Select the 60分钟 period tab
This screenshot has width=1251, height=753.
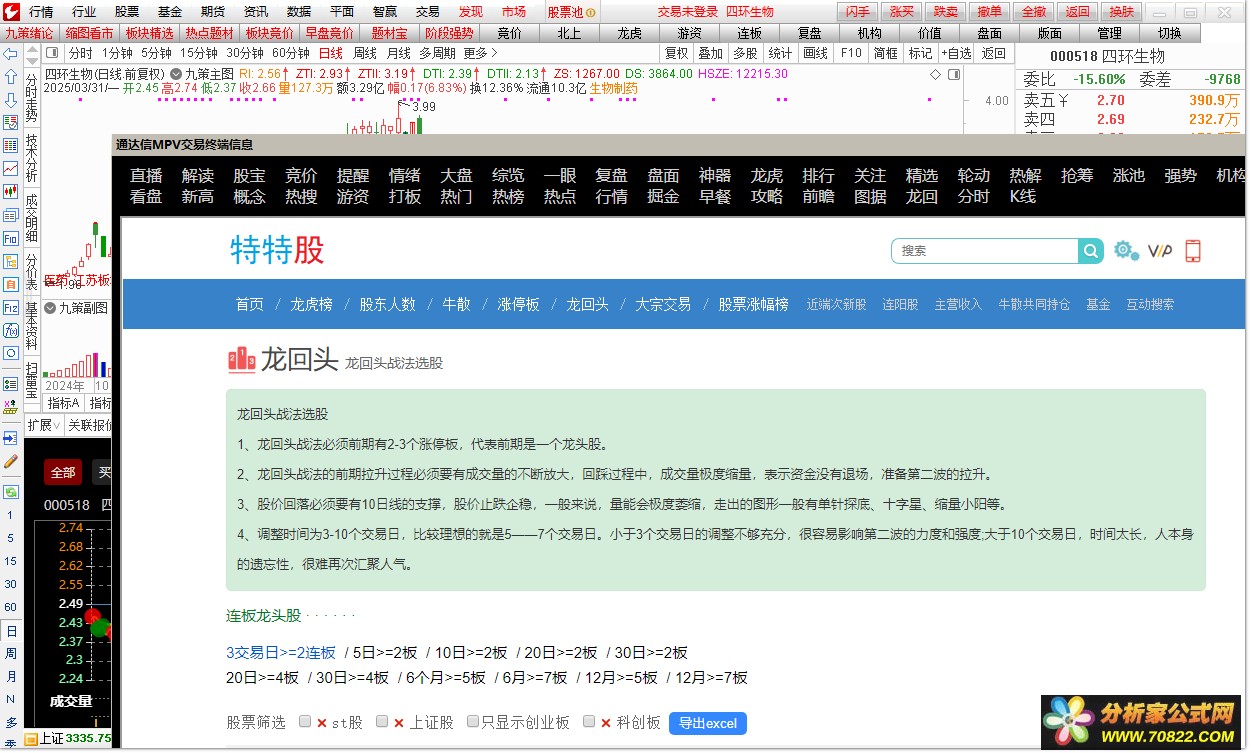click(x=290, y=53)
